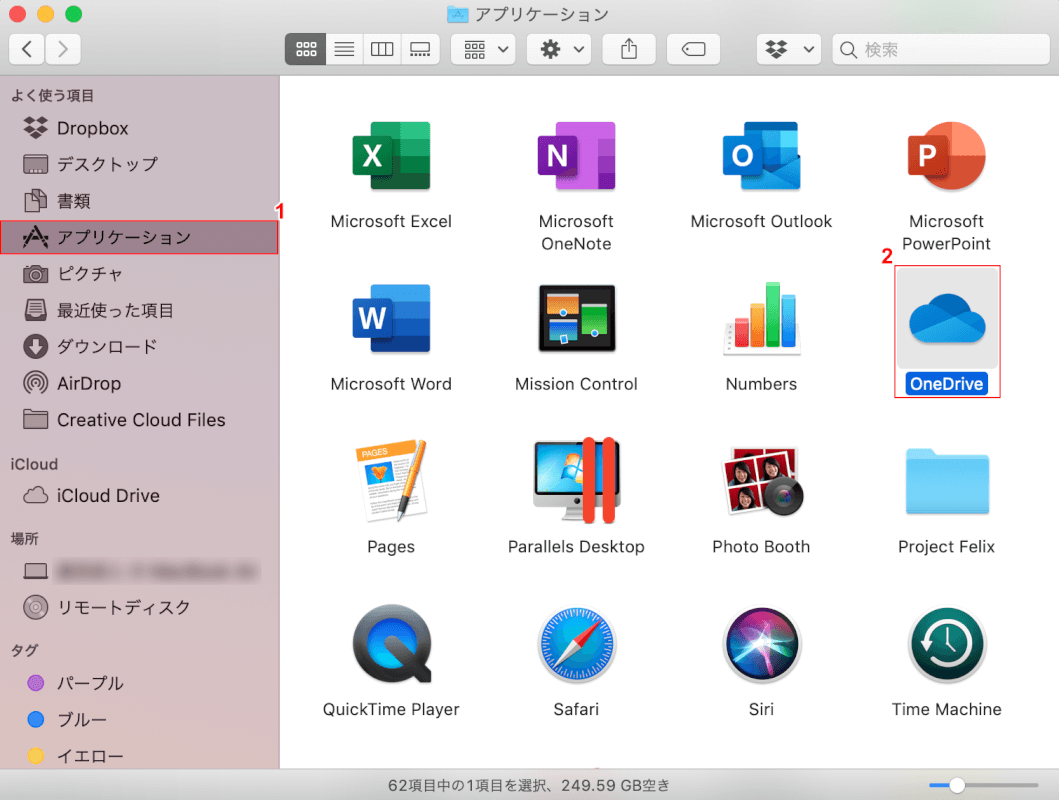Click the Microsoft Excel name label
Image resolution: width=1059 pixels, height=800 pixels.
pyautogui.click(x=391, y=221)
